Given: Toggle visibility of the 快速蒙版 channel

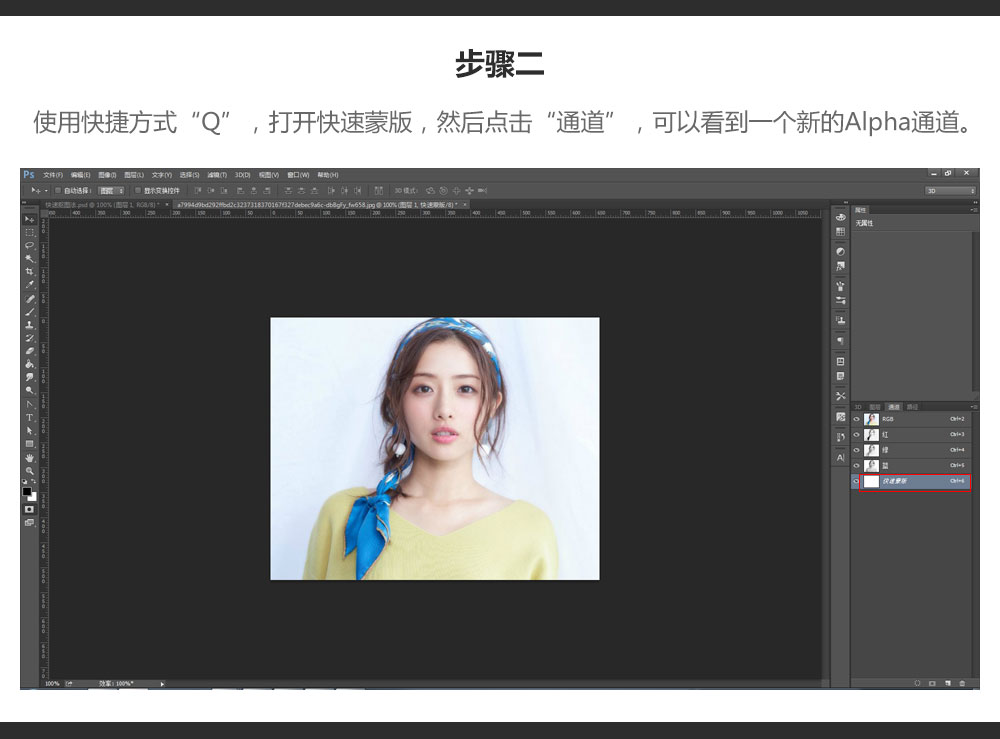Looking at the screenshot, I should tap(856, 481).
